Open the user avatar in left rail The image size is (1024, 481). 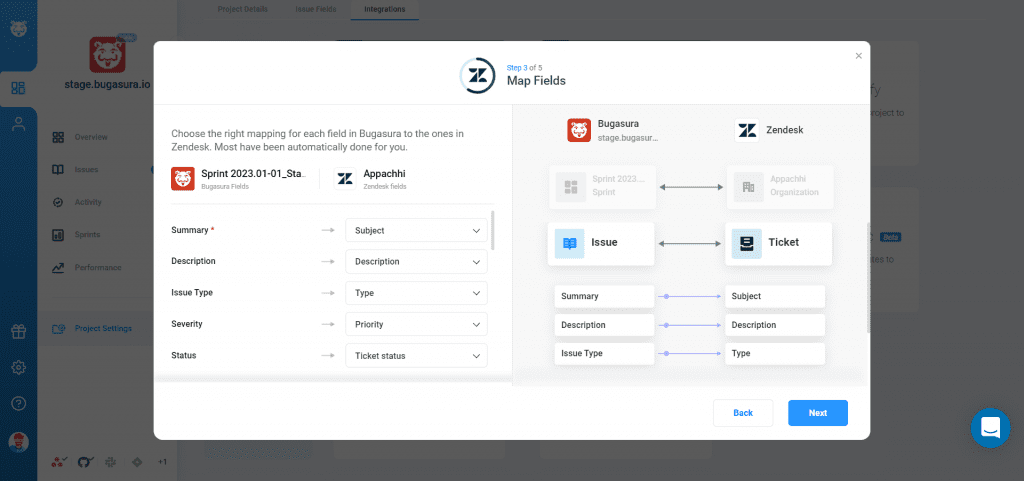pos(18,442)
